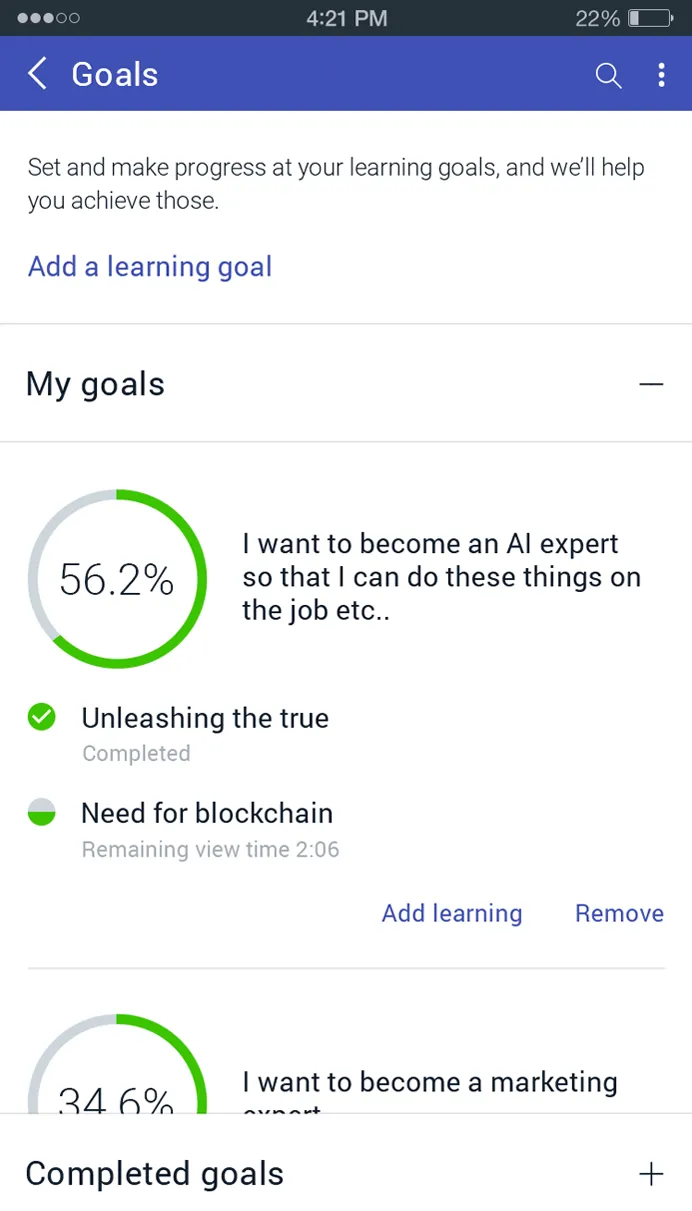The image size is (692, 1211).
Task: Tap the Goals page title
Action: pos(115,75)
